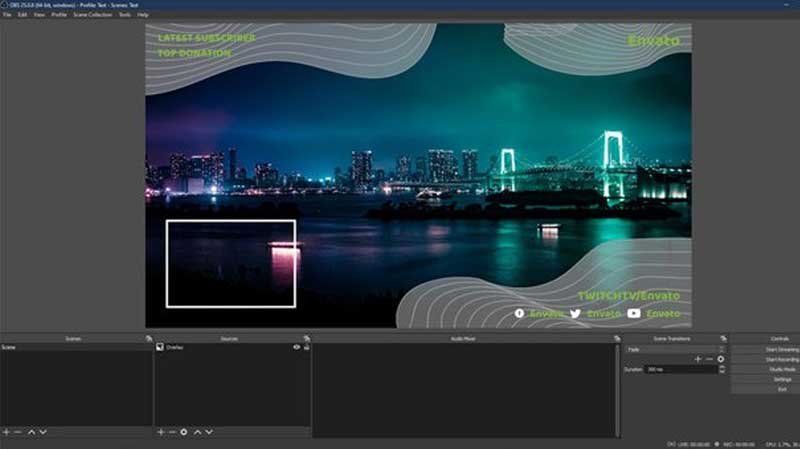800x450 pixels.
Task: Click the preview canvas overlay image
Action: tap(418, 176)
